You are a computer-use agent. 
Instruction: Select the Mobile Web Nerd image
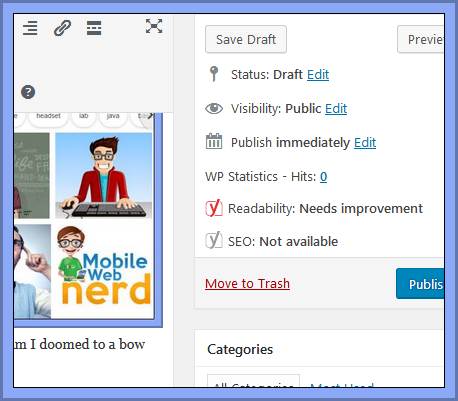[103, 270]
